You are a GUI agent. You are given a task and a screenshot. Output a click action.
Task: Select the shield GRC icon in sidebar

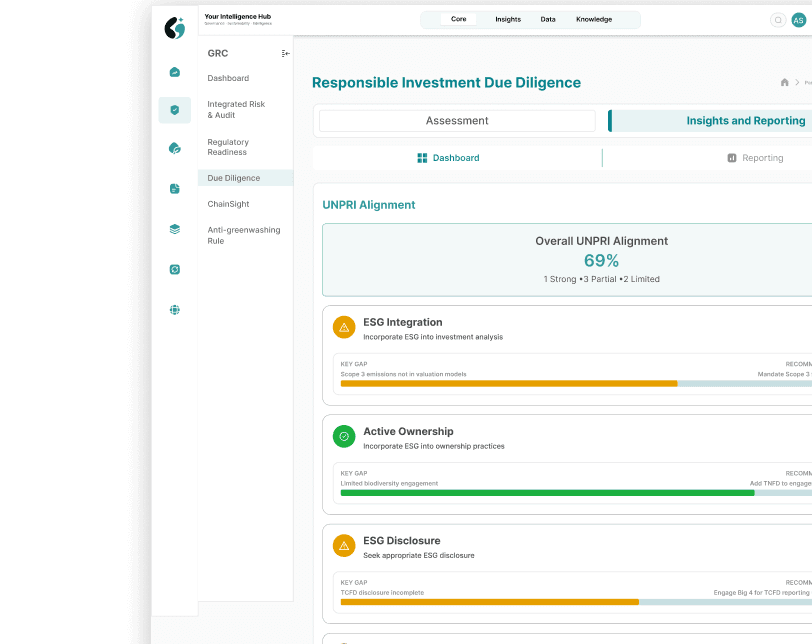pyautogui.click(x=175, y=110)
